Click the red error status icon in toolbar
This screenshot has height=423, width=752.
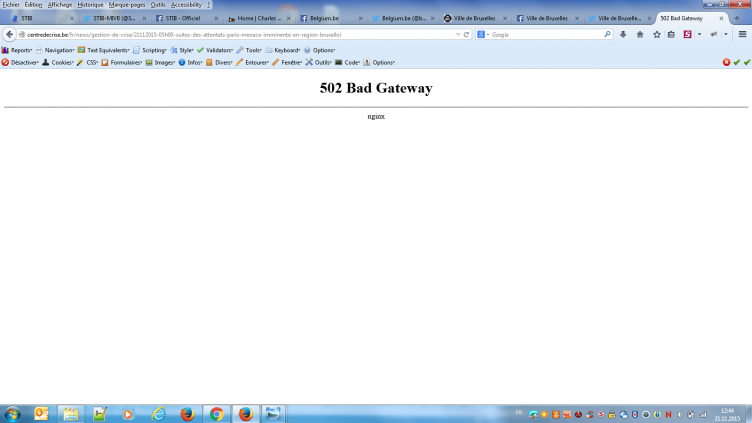click(727, 62)
